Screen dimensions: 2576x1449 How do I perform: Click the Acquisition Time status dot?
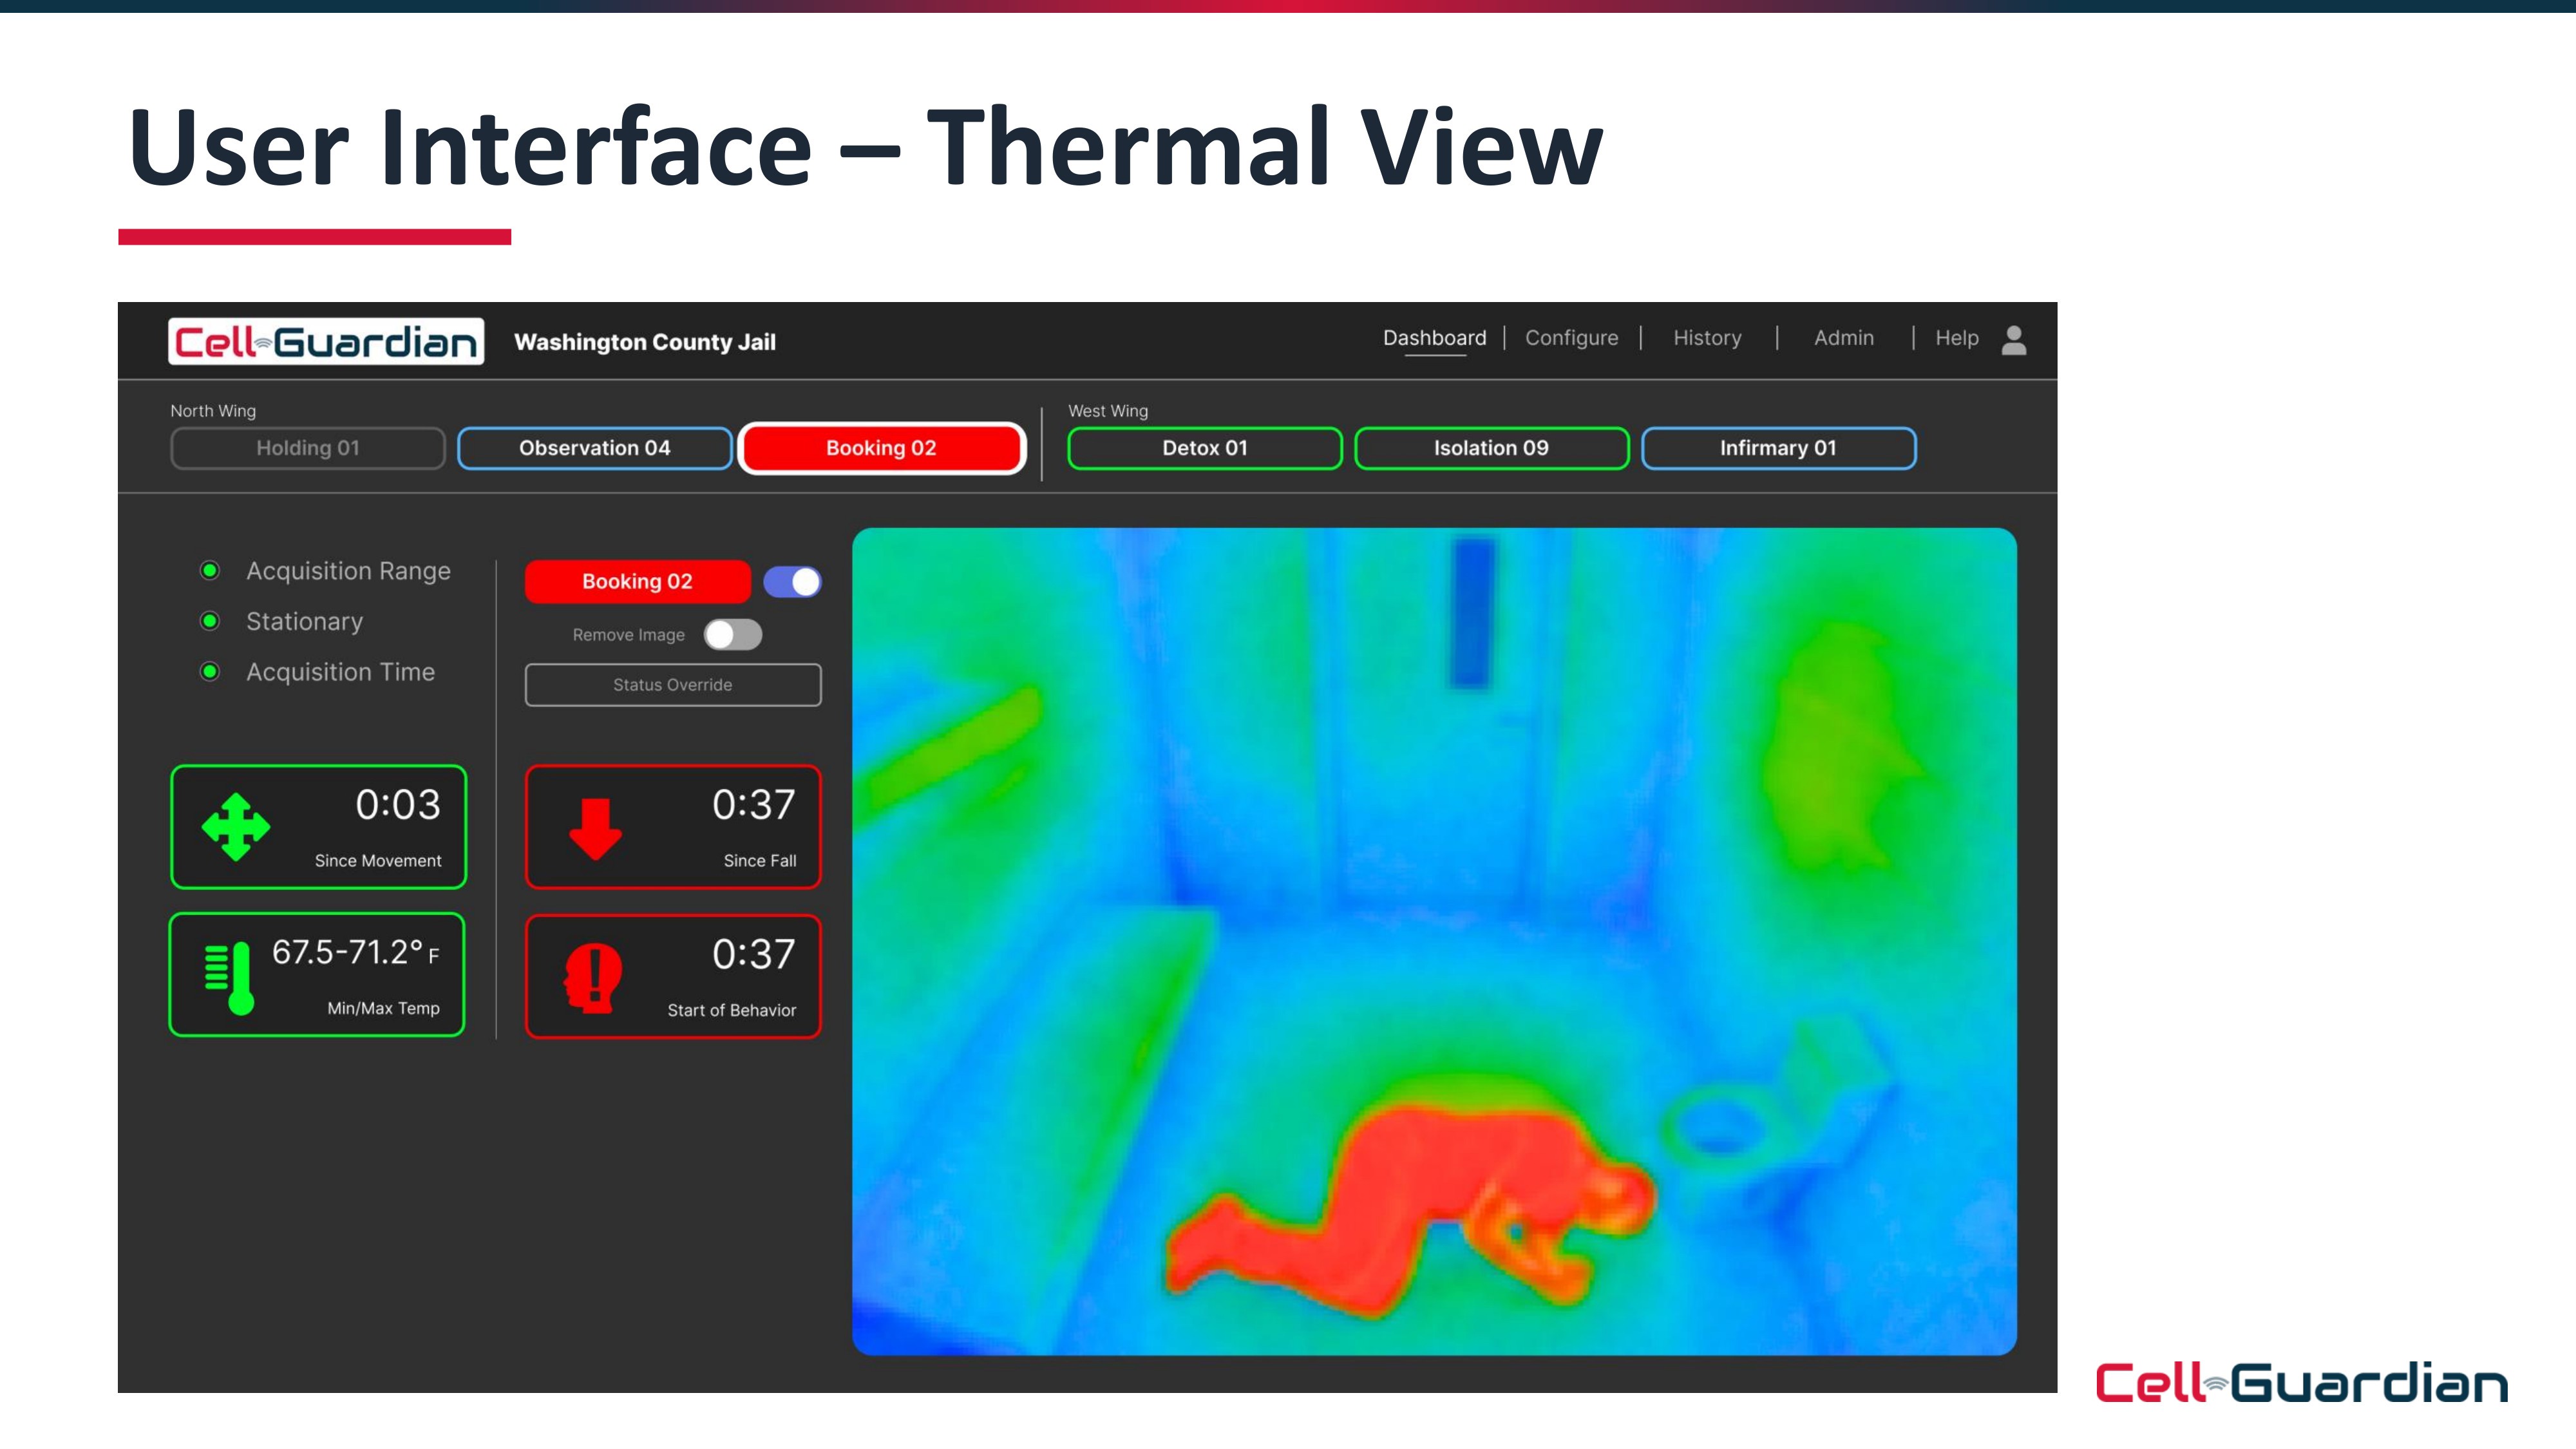click(210, 671)
